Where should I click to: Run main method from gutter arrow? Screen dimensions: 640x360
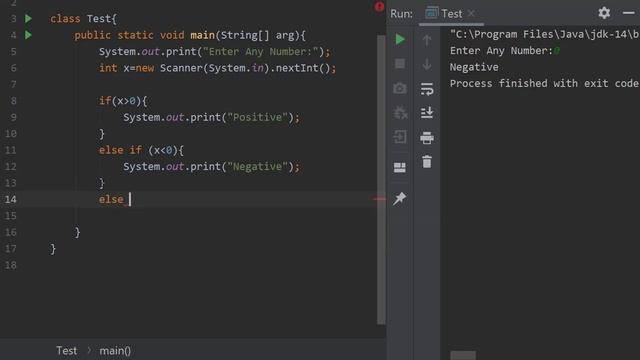(28, 35)
